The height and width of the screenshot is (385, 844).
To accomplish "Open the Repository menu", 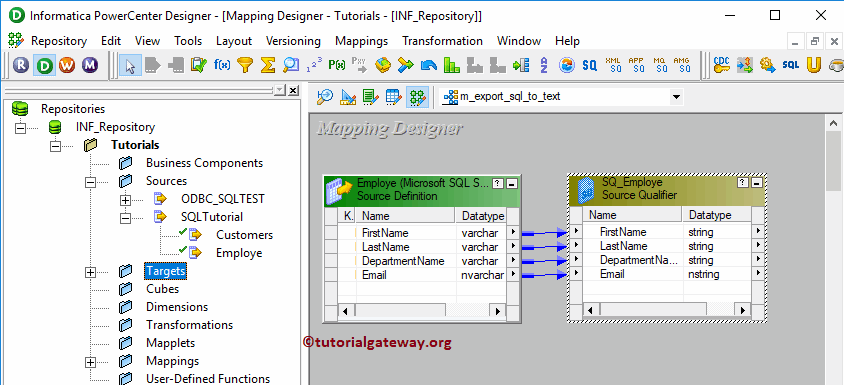I will 59,41.
